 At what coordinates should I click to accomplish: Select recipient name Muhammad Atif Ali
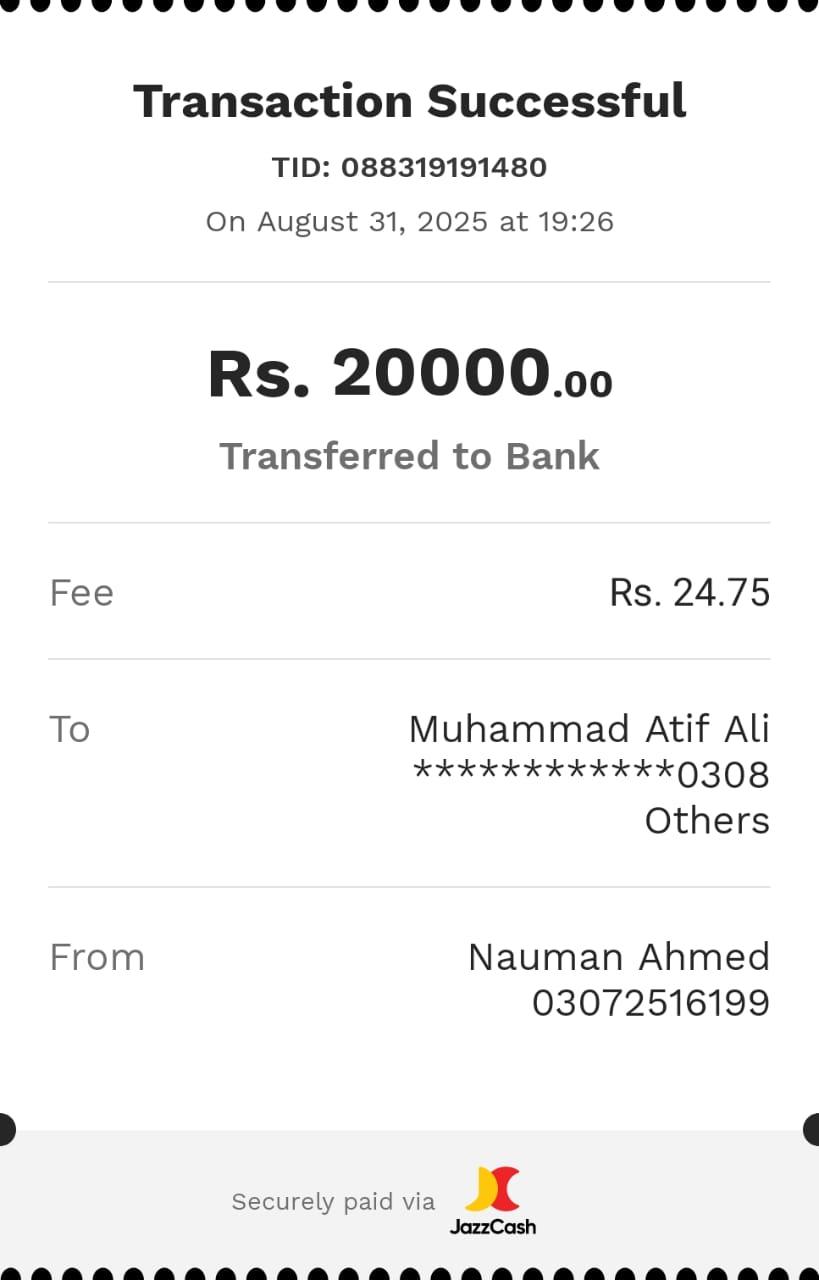coord(589,729)
